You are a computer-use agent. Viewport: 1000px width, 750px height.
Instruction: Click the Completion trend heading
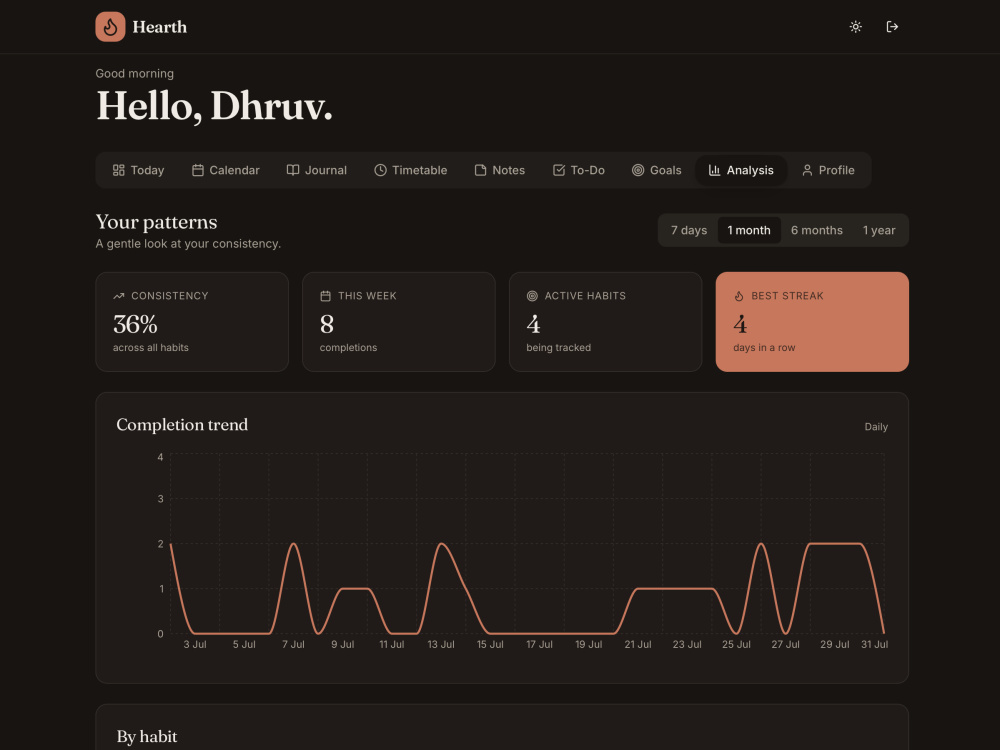point(182,425)
